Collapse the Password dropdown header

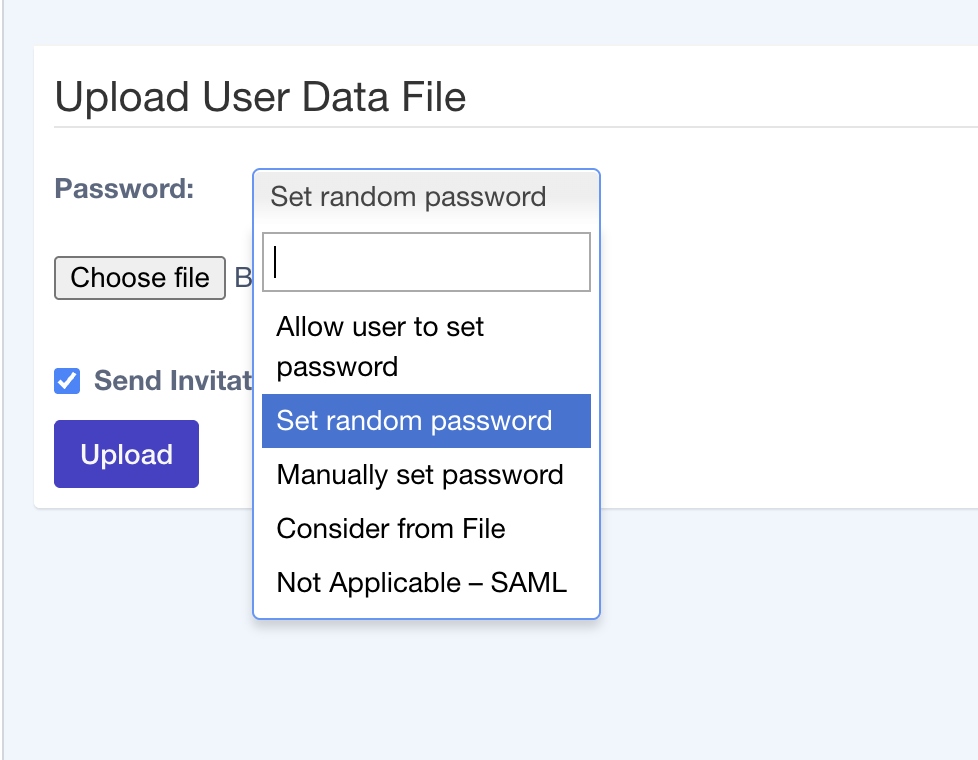click(x=426, y=197)
